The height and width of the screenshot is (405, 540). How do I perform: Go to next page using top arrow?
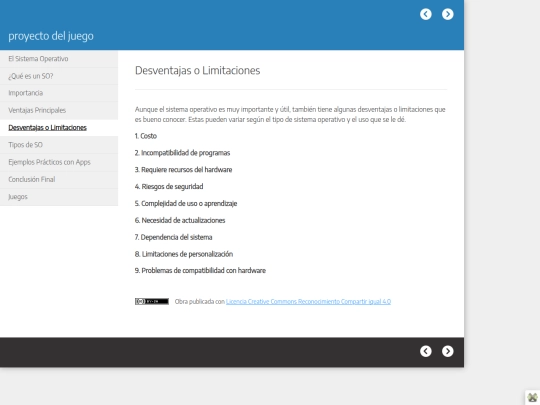click(448, 14)
